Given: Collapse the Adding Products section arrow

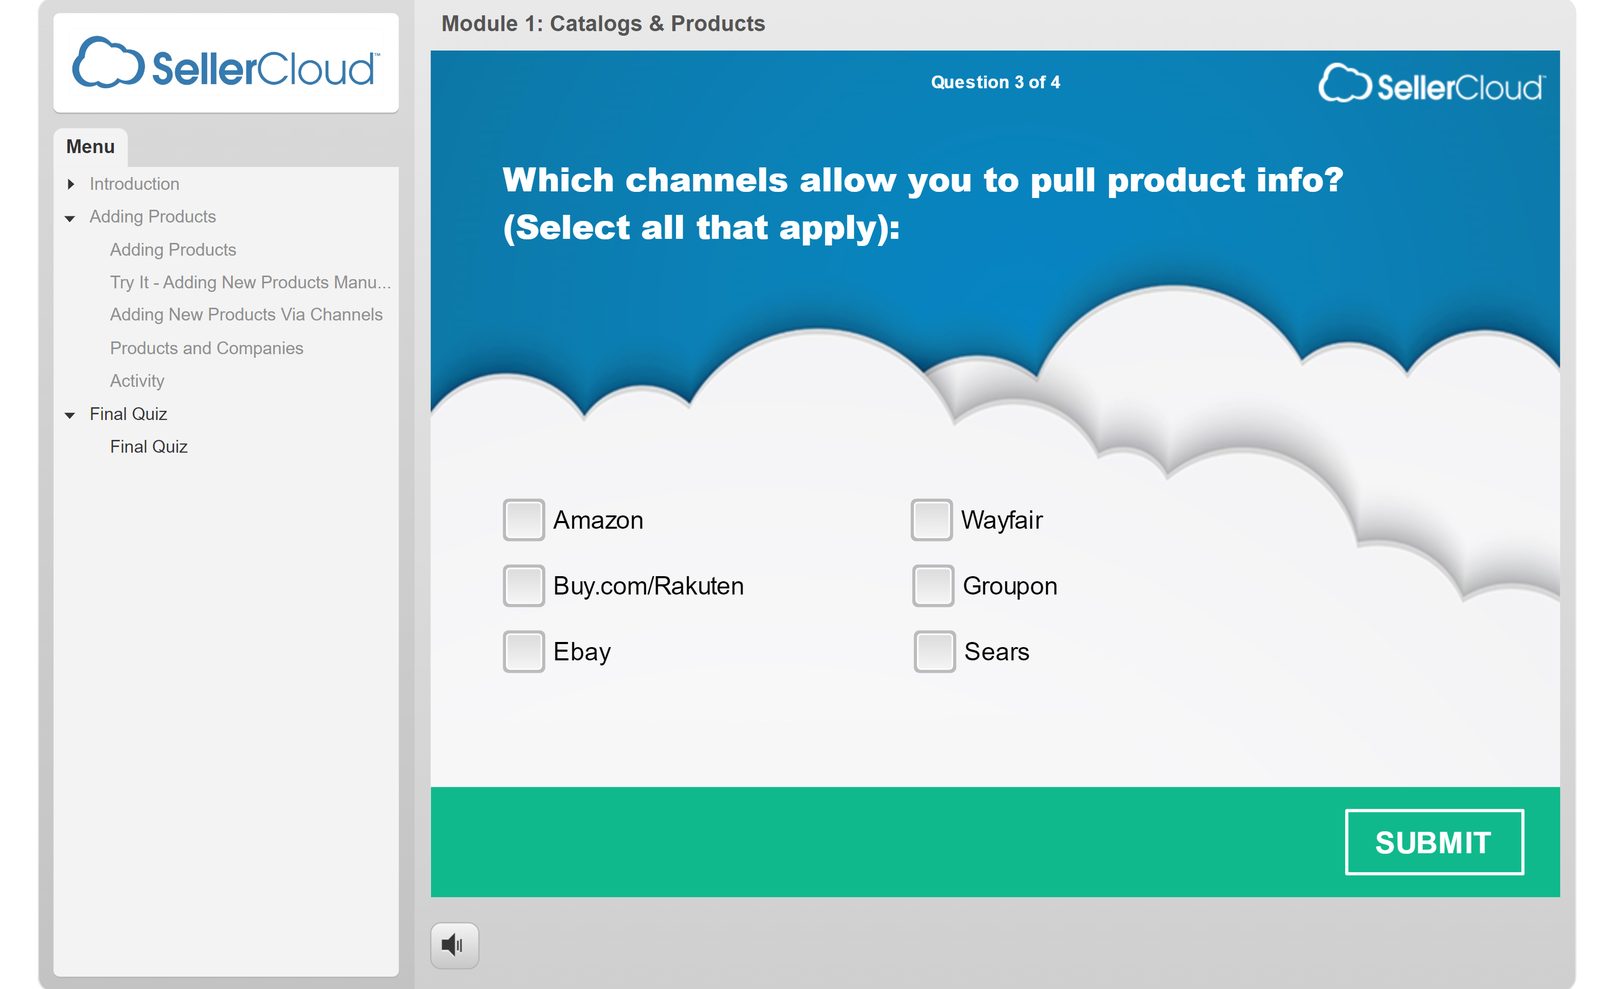Looking at the screenshot, I should click(x=70, y=218).
